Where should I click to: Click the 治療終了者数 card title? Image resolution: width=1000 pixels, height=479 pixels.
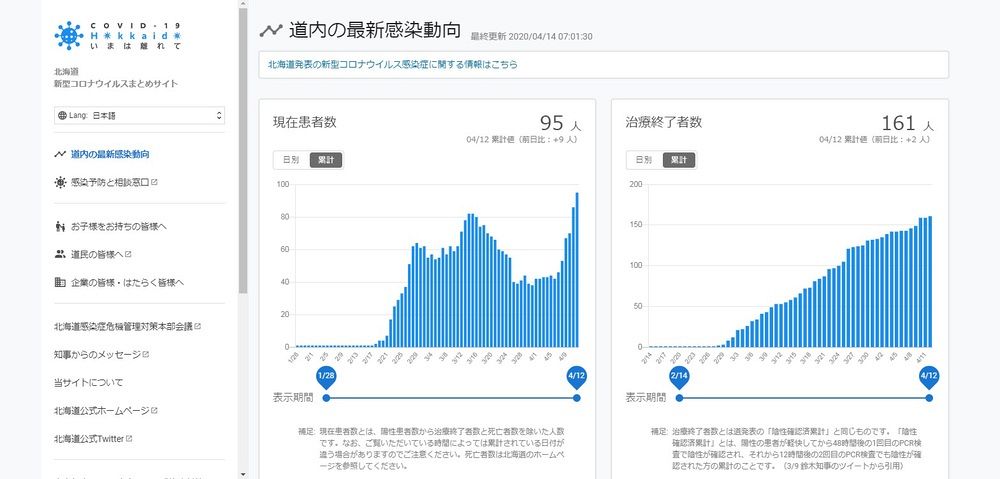[664, 122]
